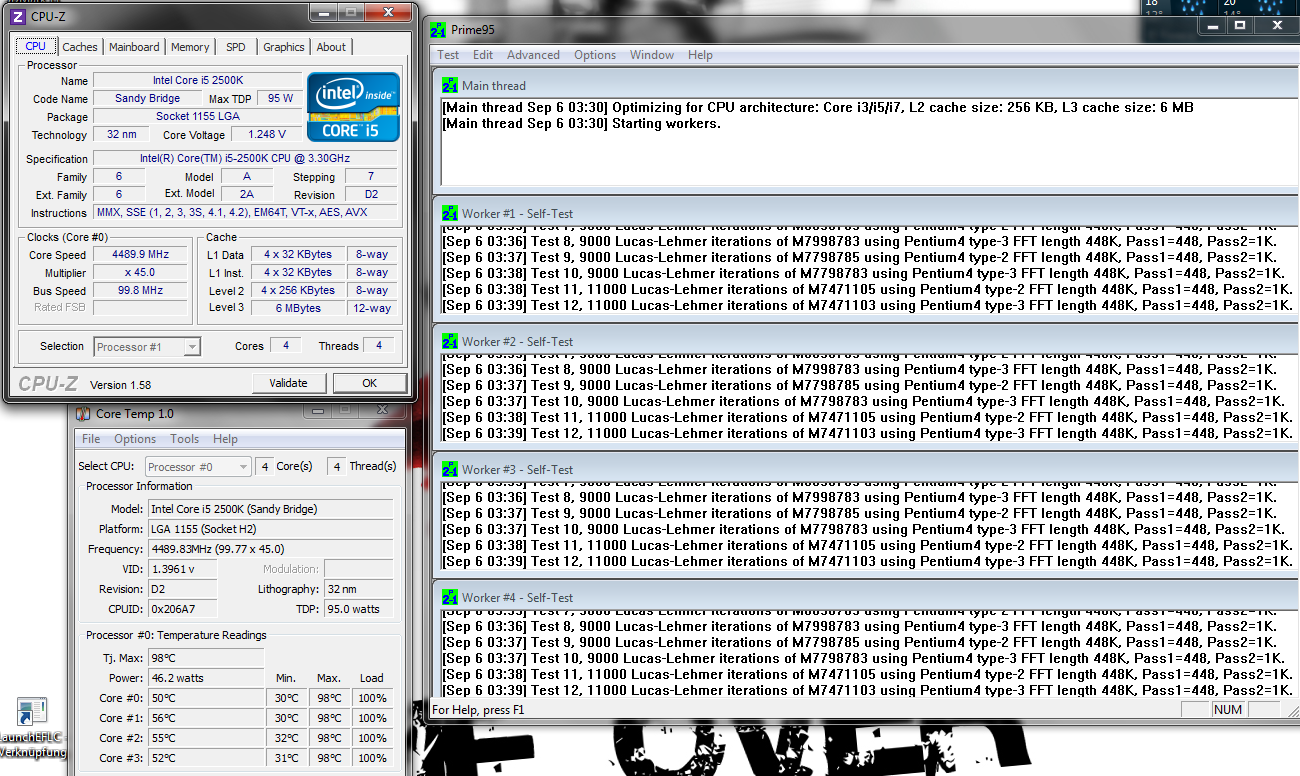Click the Core #3 temperature '52°C'
1300x776 pixels.
[x=206, y=758]
